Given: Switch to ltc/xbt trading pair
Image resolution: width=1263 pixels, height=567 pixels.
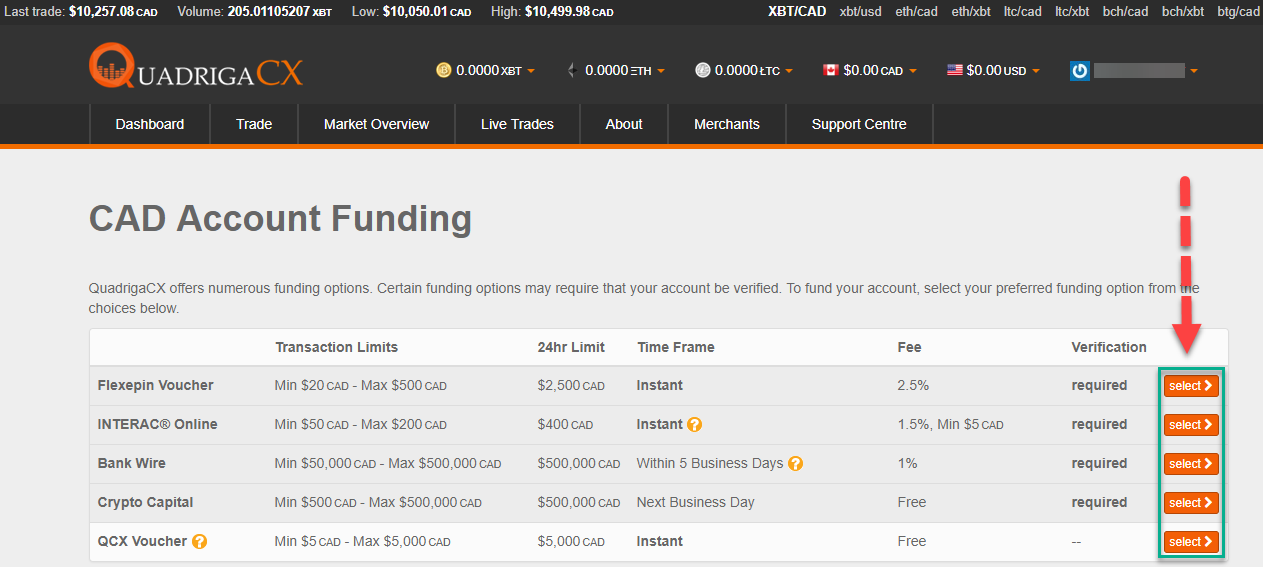Looking at the screenshot, I should coord(1072,12).
